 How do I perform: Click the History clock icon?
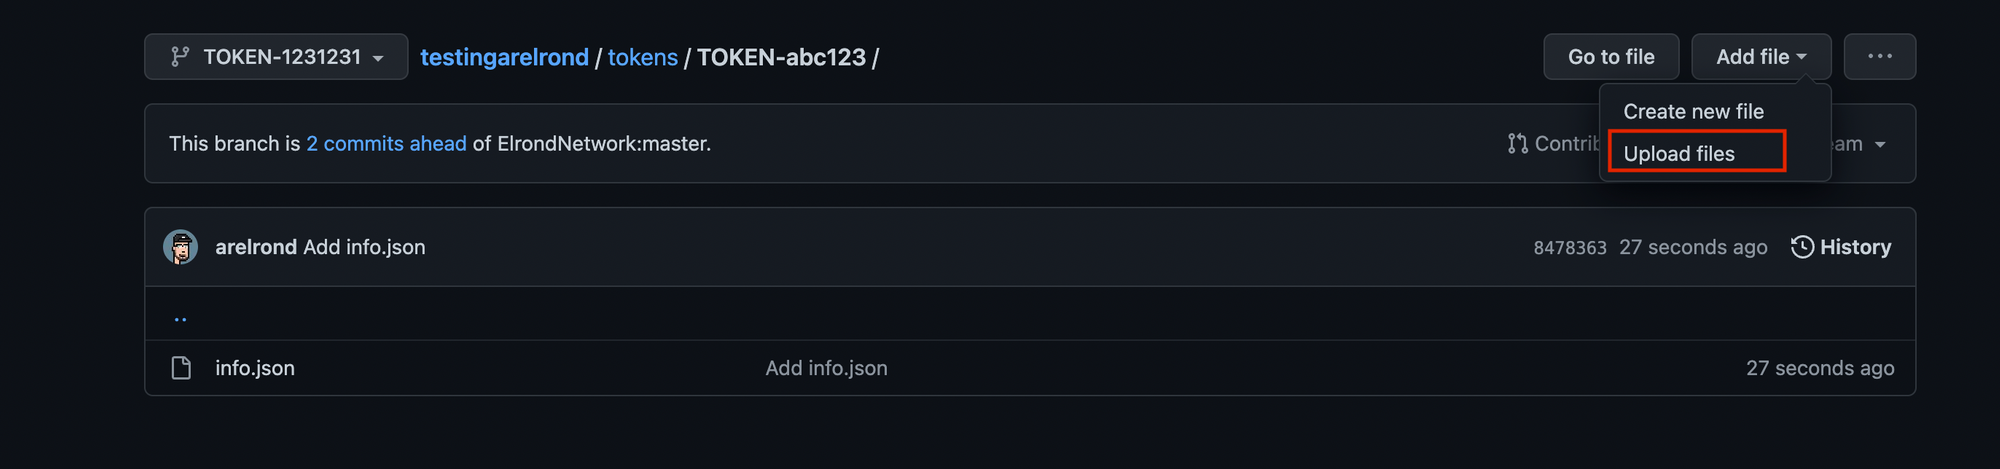(x=1802, y=247)
